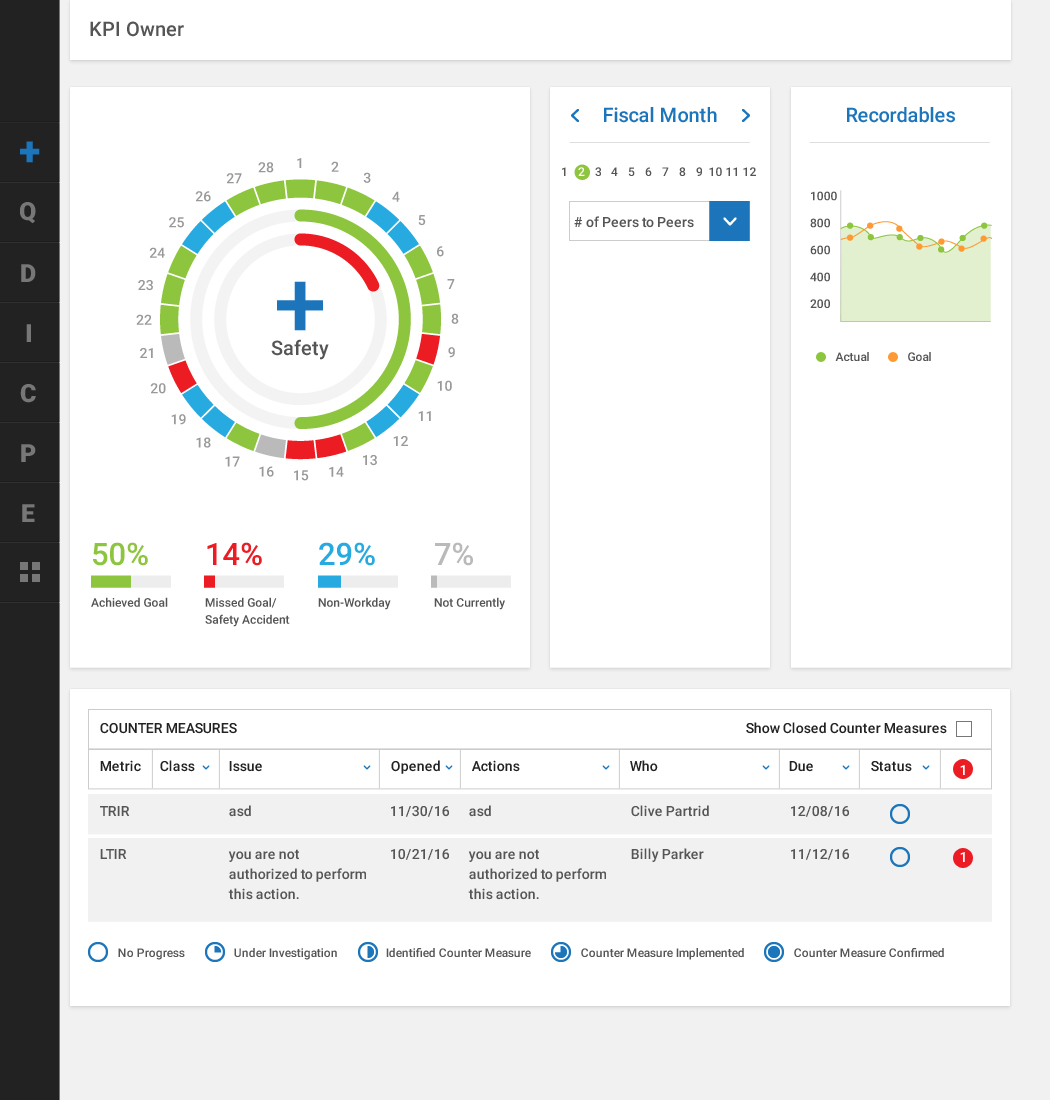Enable Show Closed Counter Measures checkbox

pyautogui.click(x=964, y=729)
